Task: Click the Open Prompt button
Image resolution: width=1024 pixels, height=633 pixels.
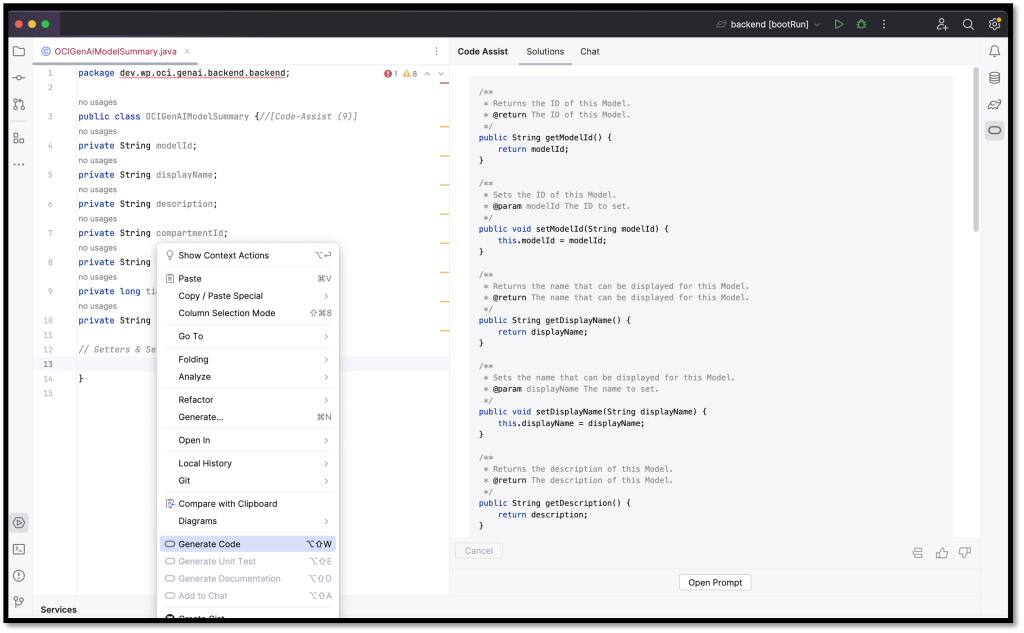Action: pos(714,582)
